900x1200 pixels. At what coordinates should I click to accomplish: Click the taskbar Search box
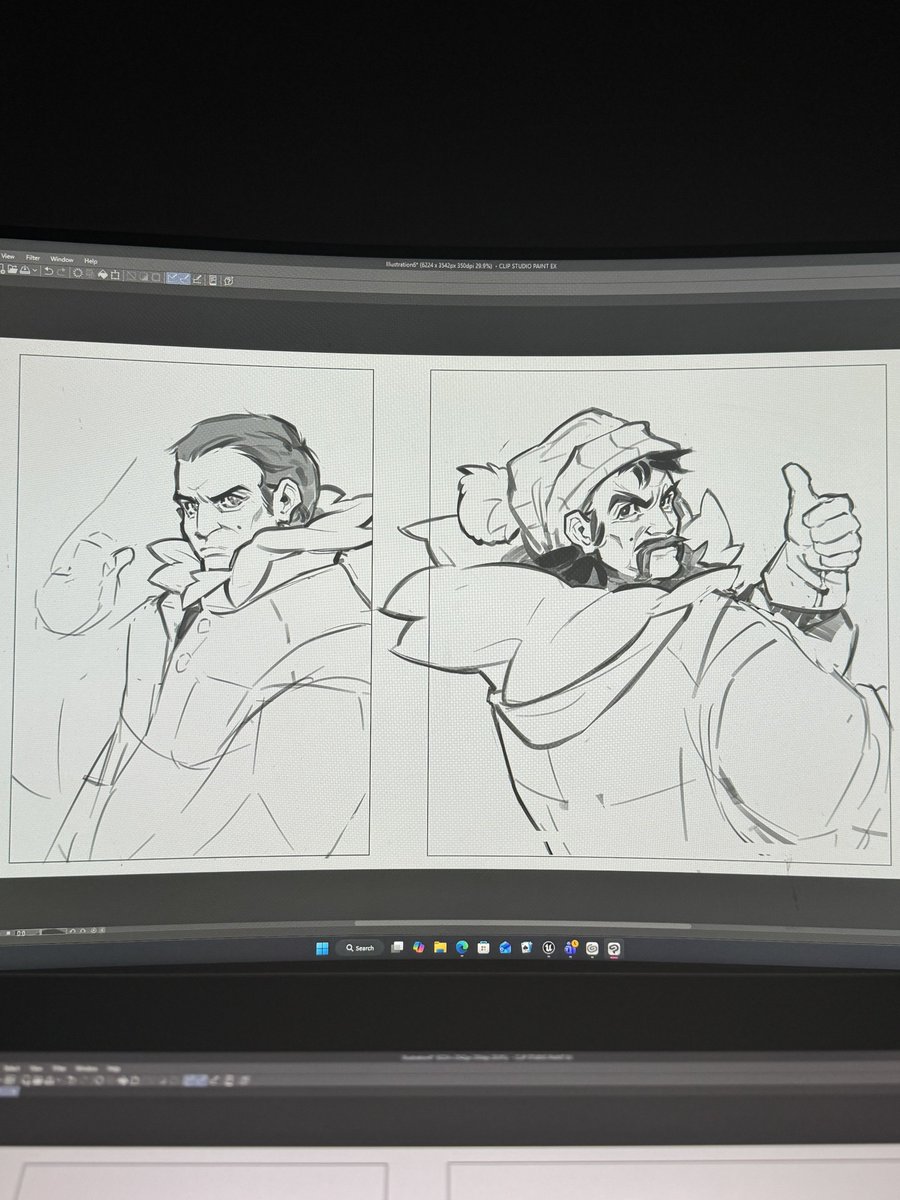(360, 948)
